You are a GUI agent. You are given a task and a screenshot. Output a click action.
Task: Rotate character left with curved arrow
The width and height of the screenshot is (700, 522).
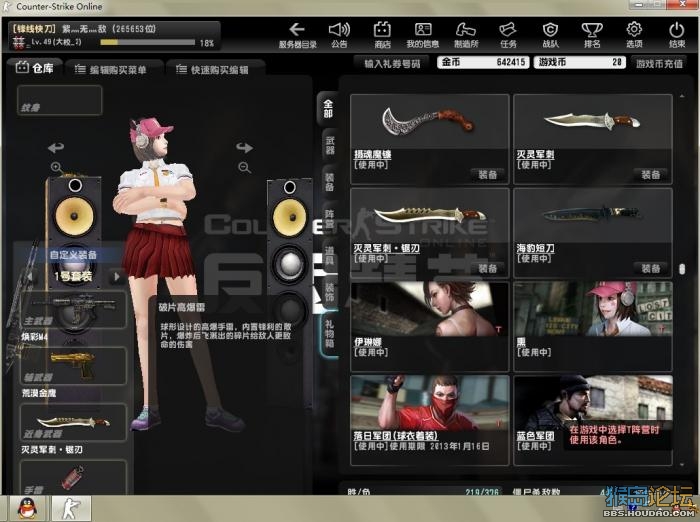coord(56,147)
